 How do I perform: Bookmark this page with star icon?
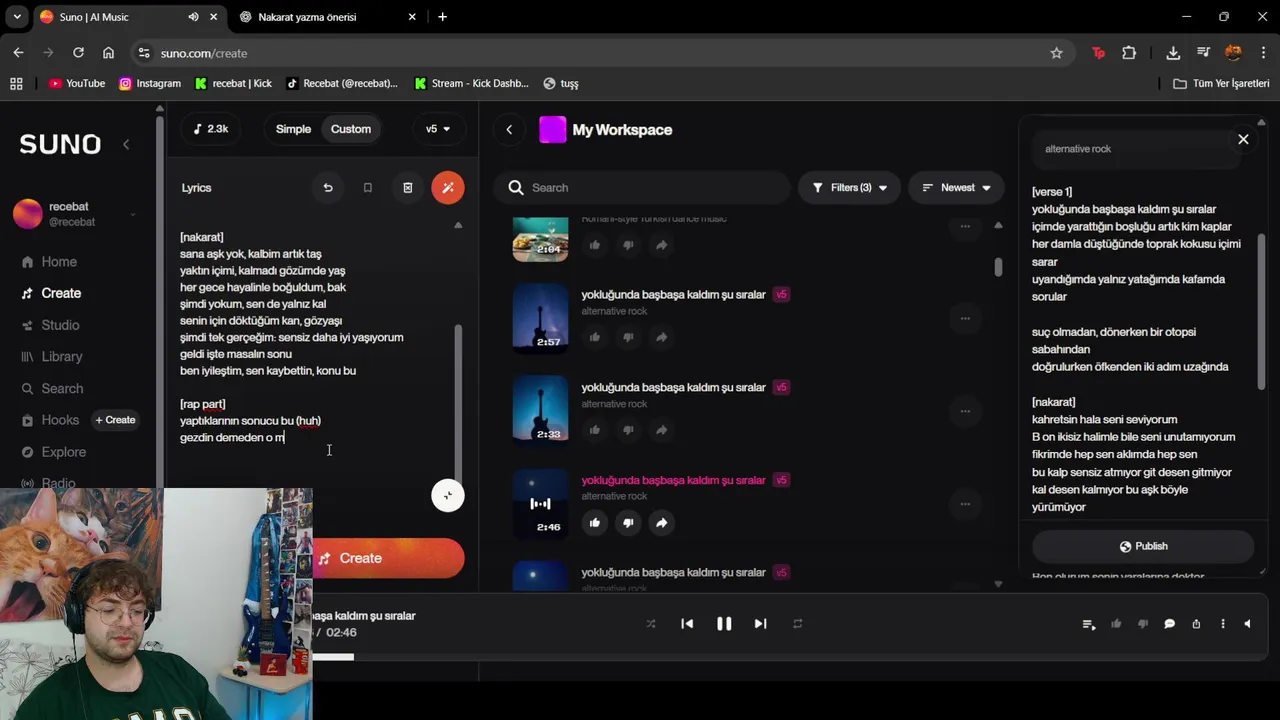pyautogui.click(x=1056, y=53)
